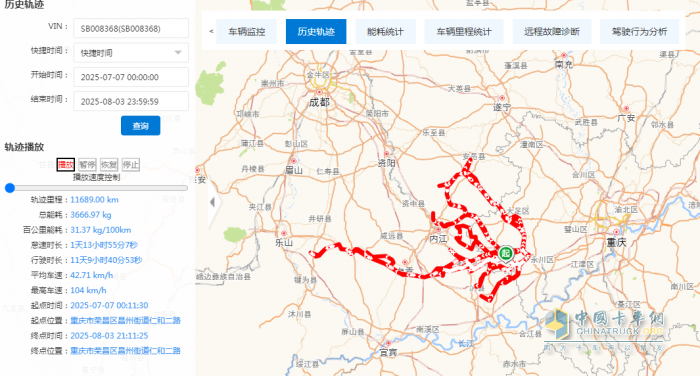Click the 开始时间 date field
The image size is (700, 376).
[131, 77]
